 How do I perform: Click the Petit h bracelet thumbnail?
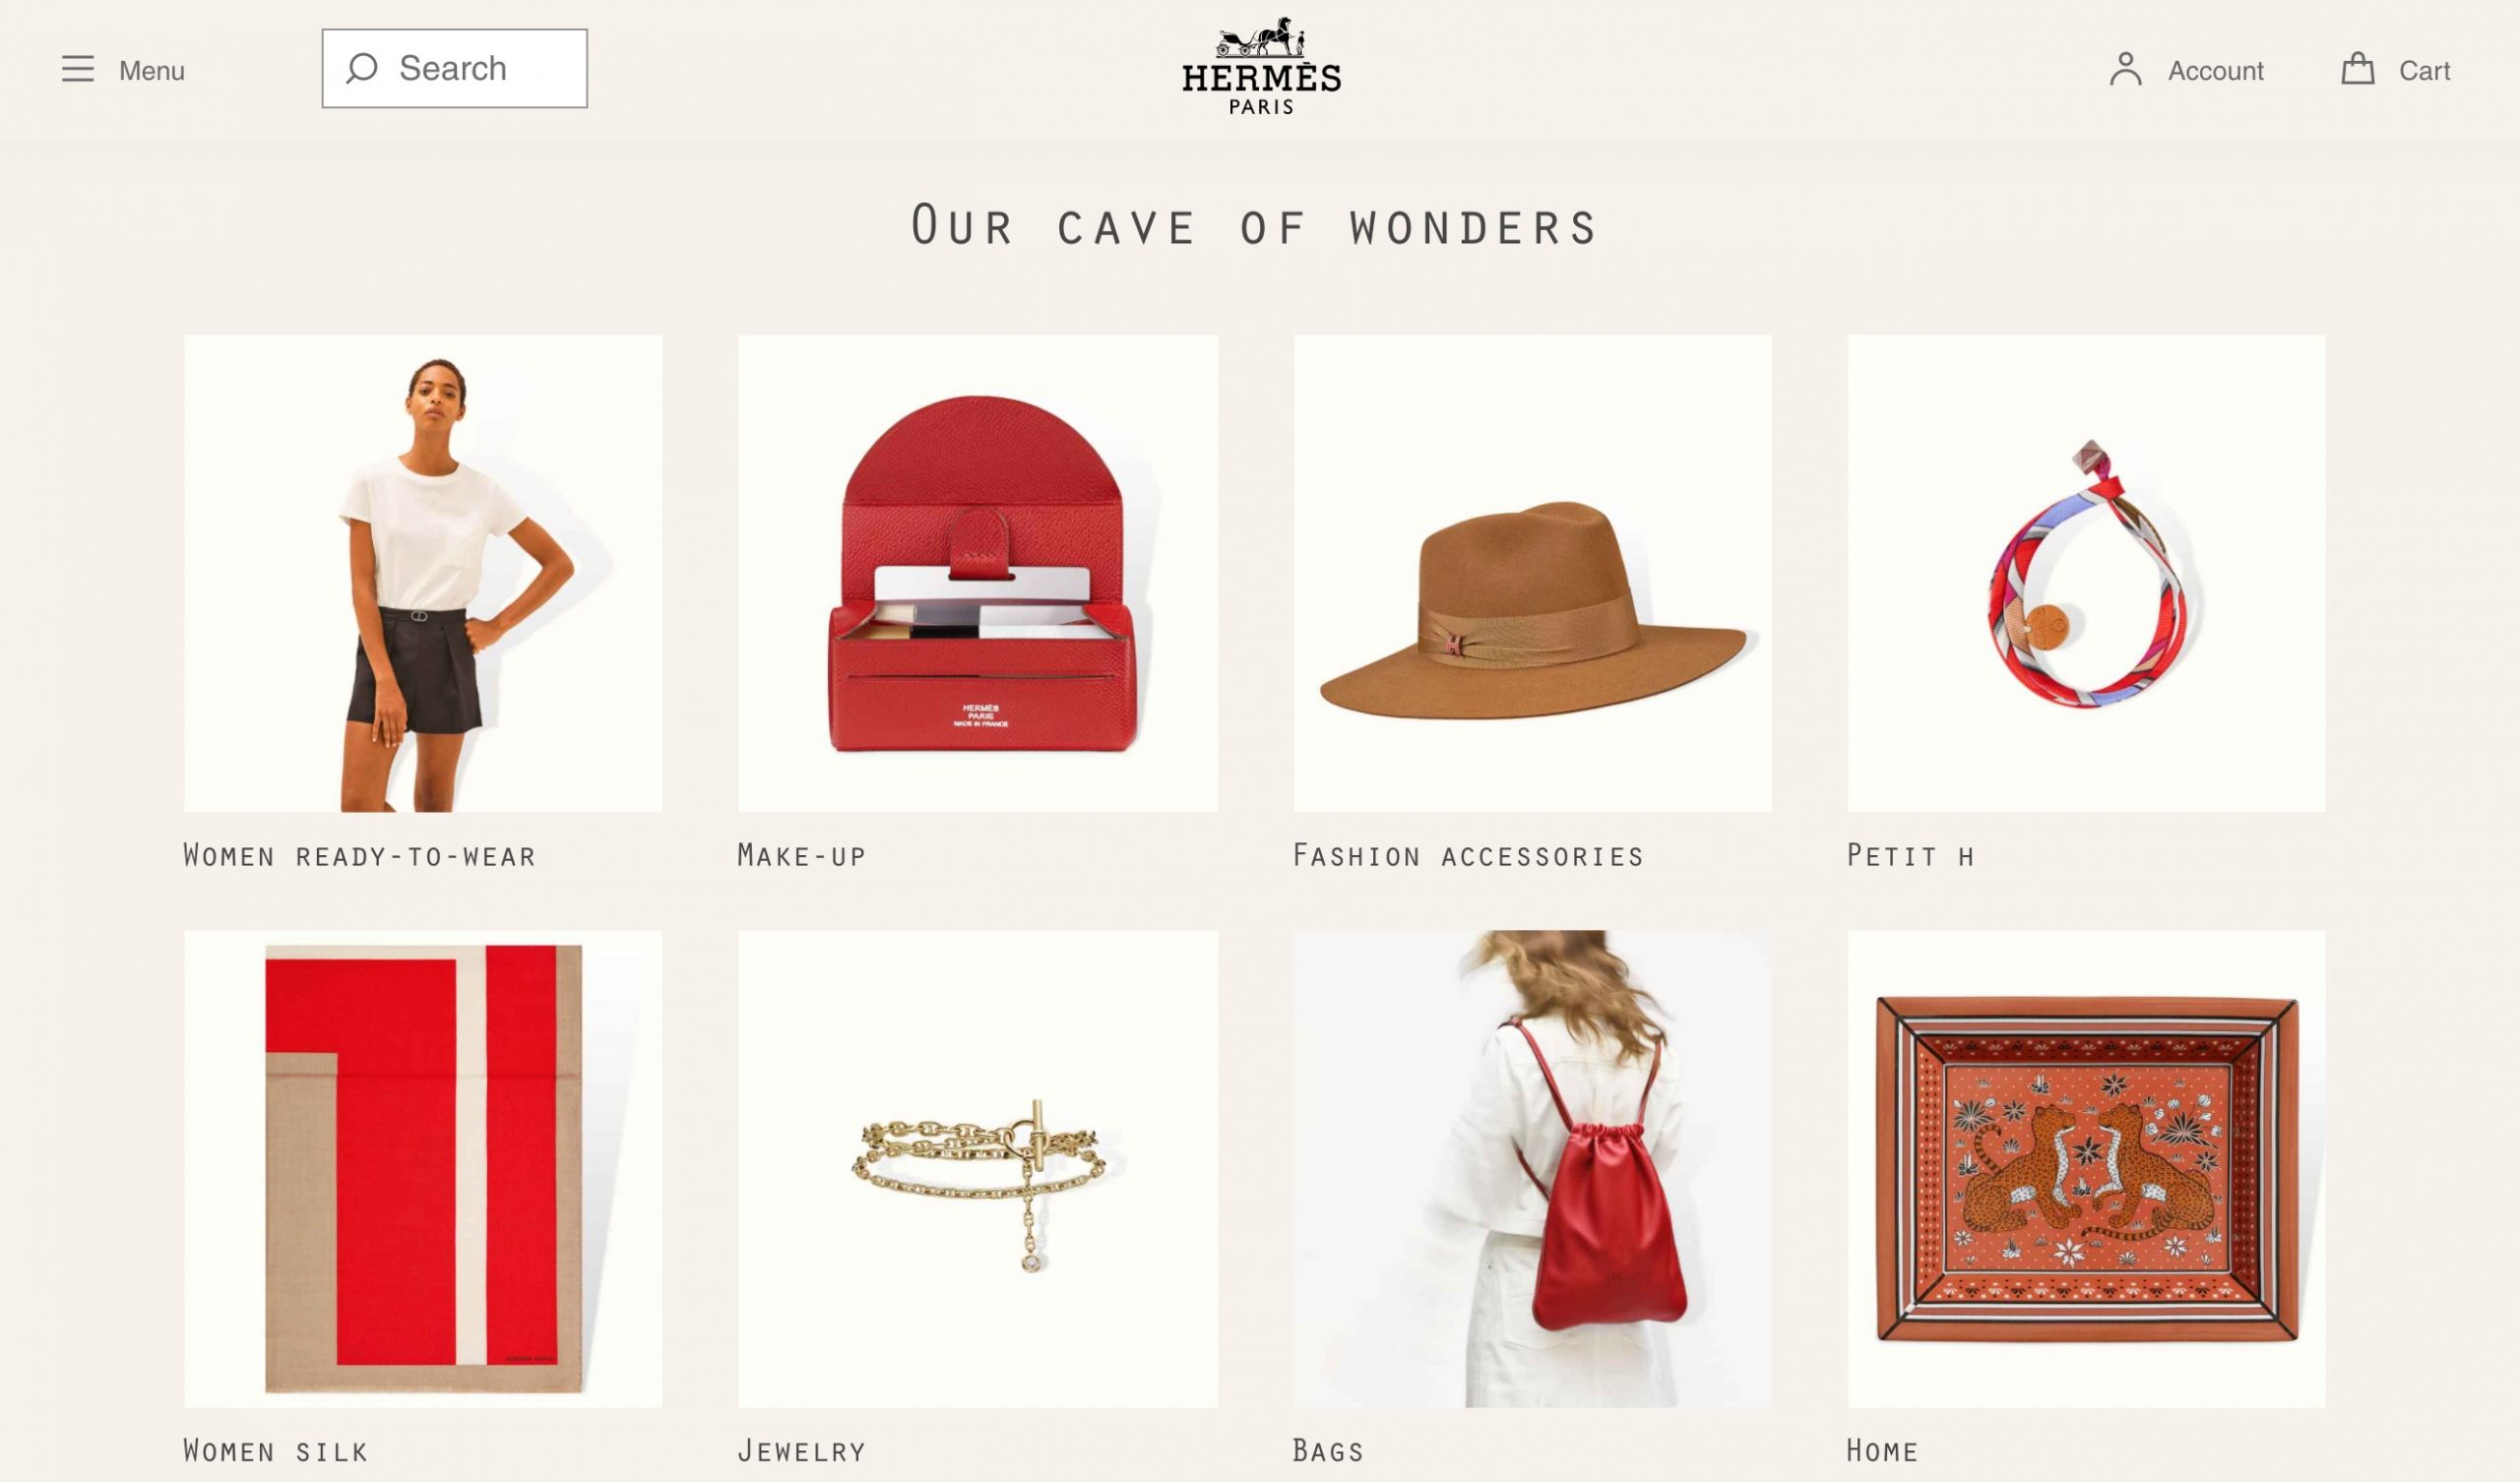pyautogui.click(x=2086, y=573)
